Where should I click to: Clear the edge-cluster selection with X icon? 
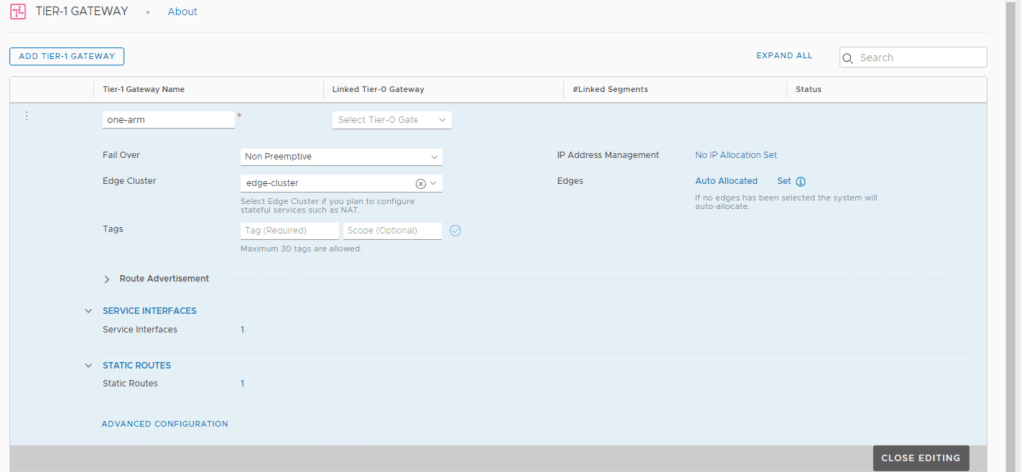point(420,184)
